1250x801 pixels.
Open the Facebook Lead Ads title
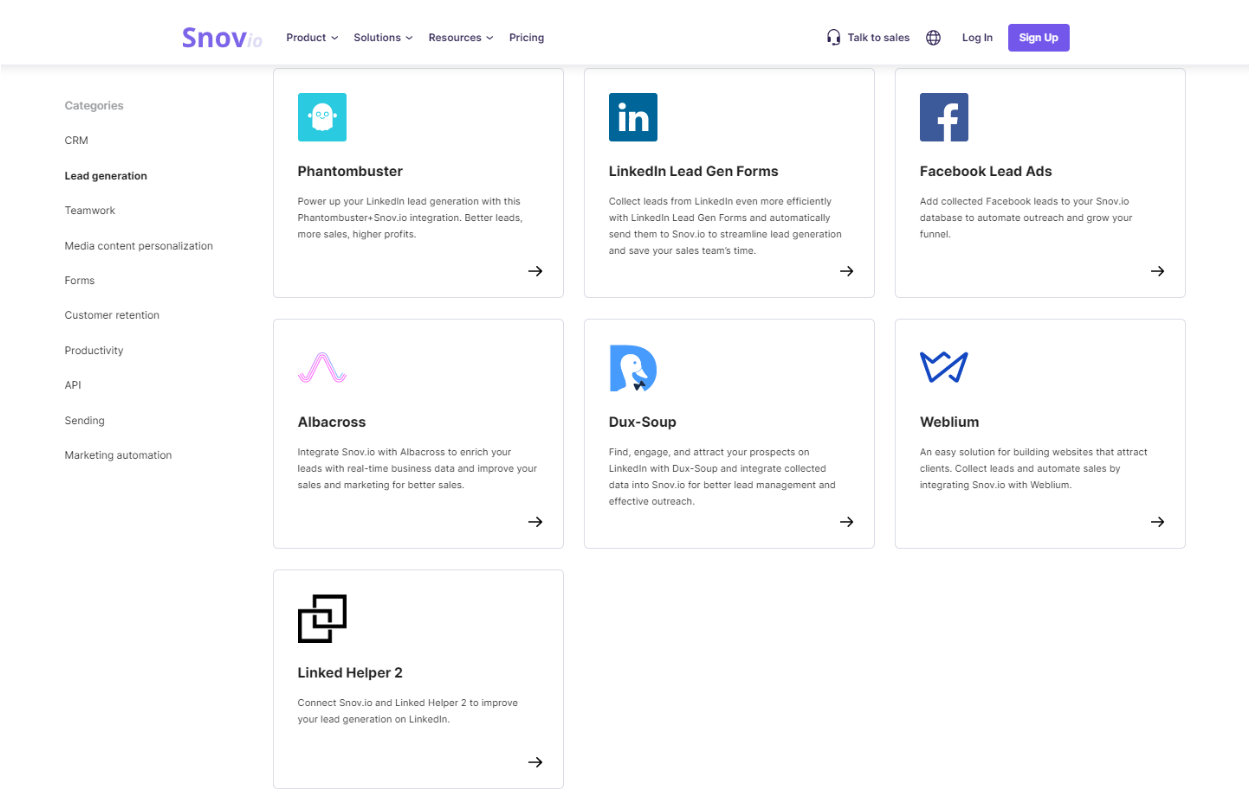tap(986, 171)
